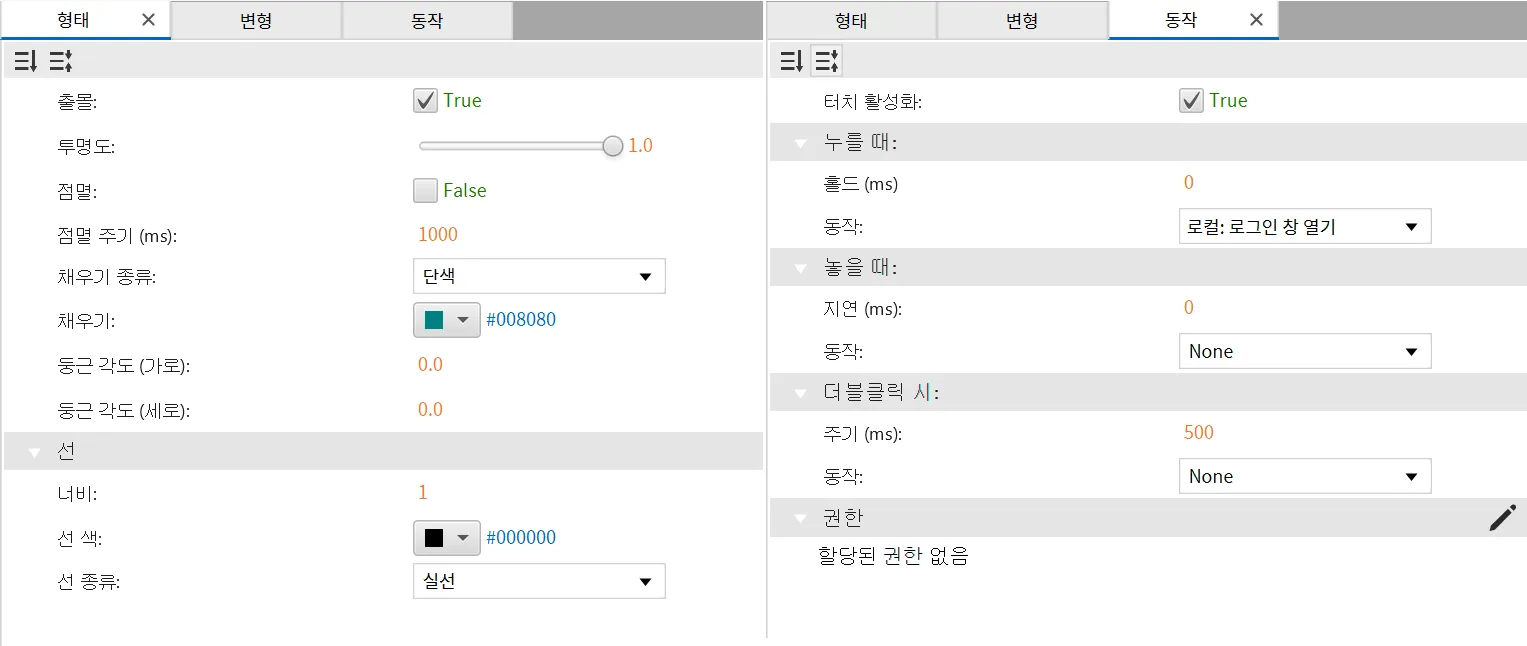Click the second sort icon in the left panel toolbar
Screen dimensions: 1527x646
pos(61,62)
